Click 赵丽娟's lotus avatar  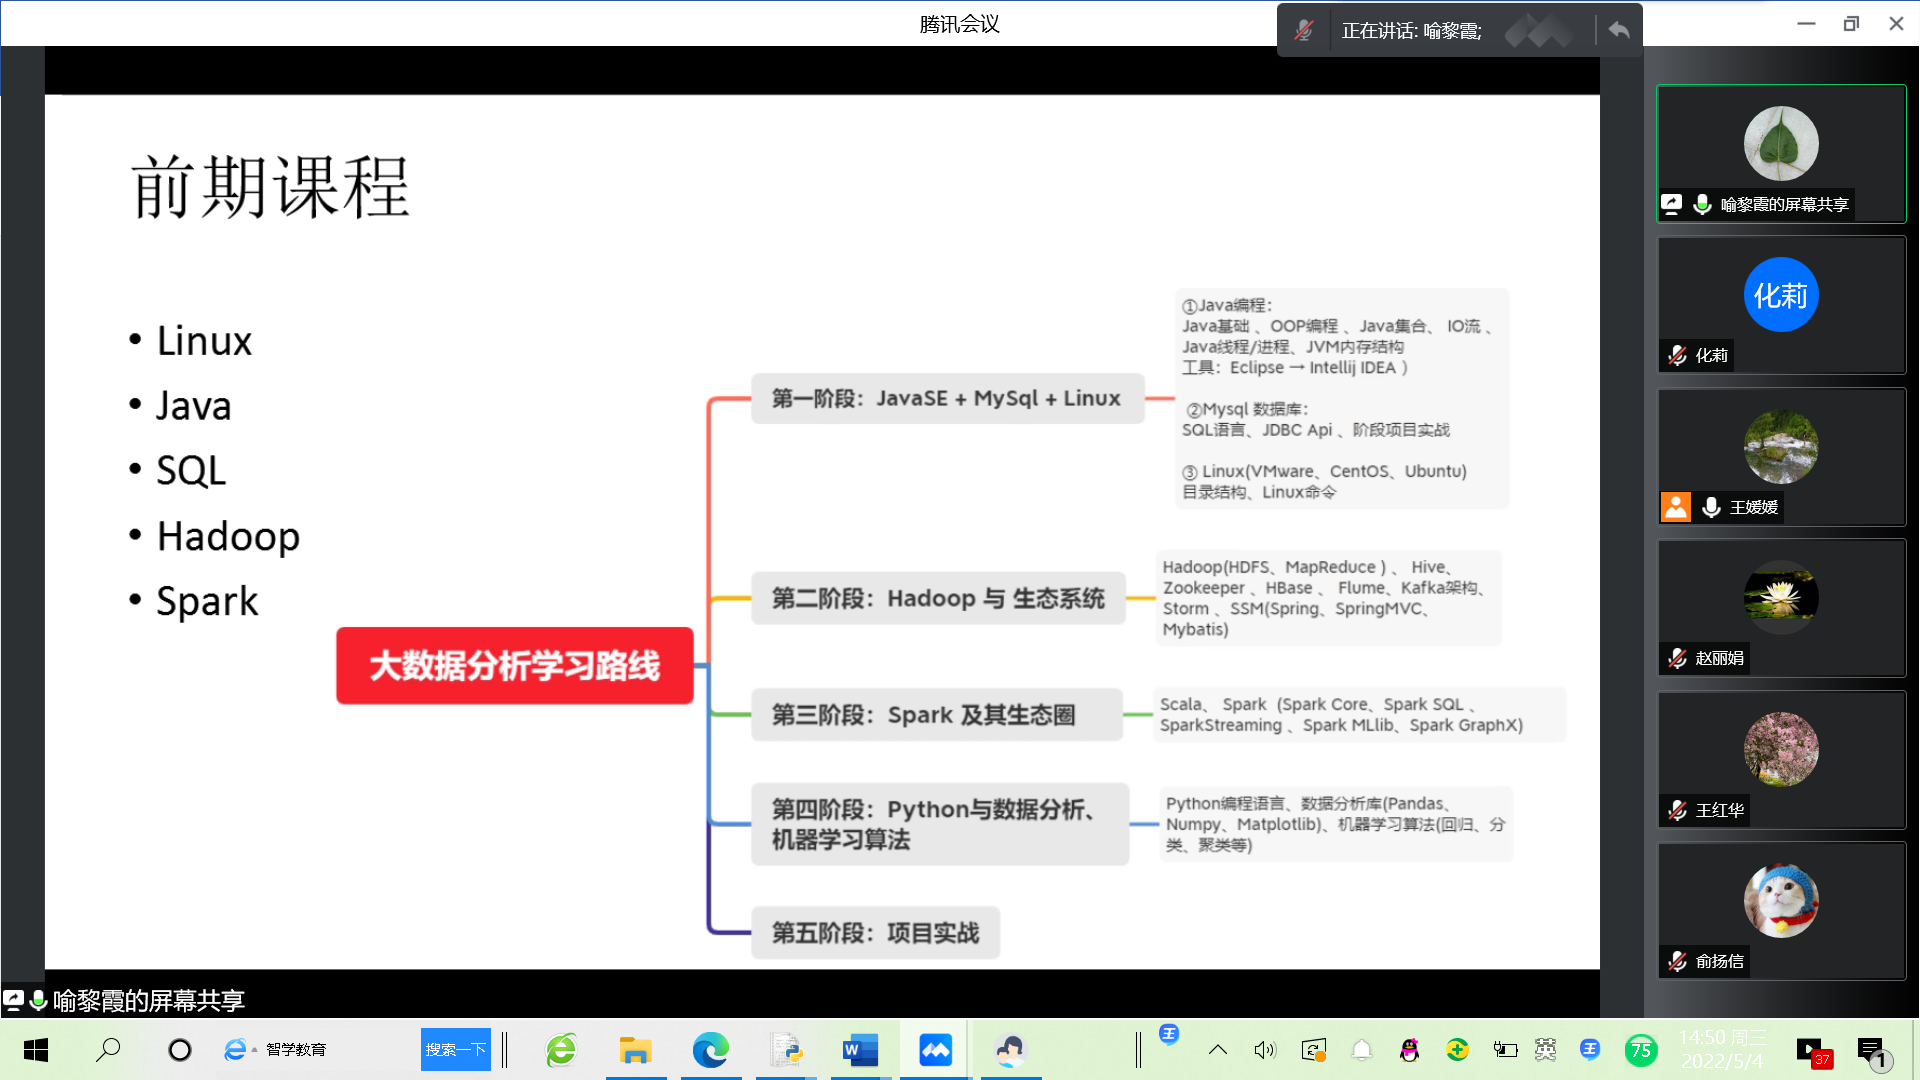click(1781, 597)
